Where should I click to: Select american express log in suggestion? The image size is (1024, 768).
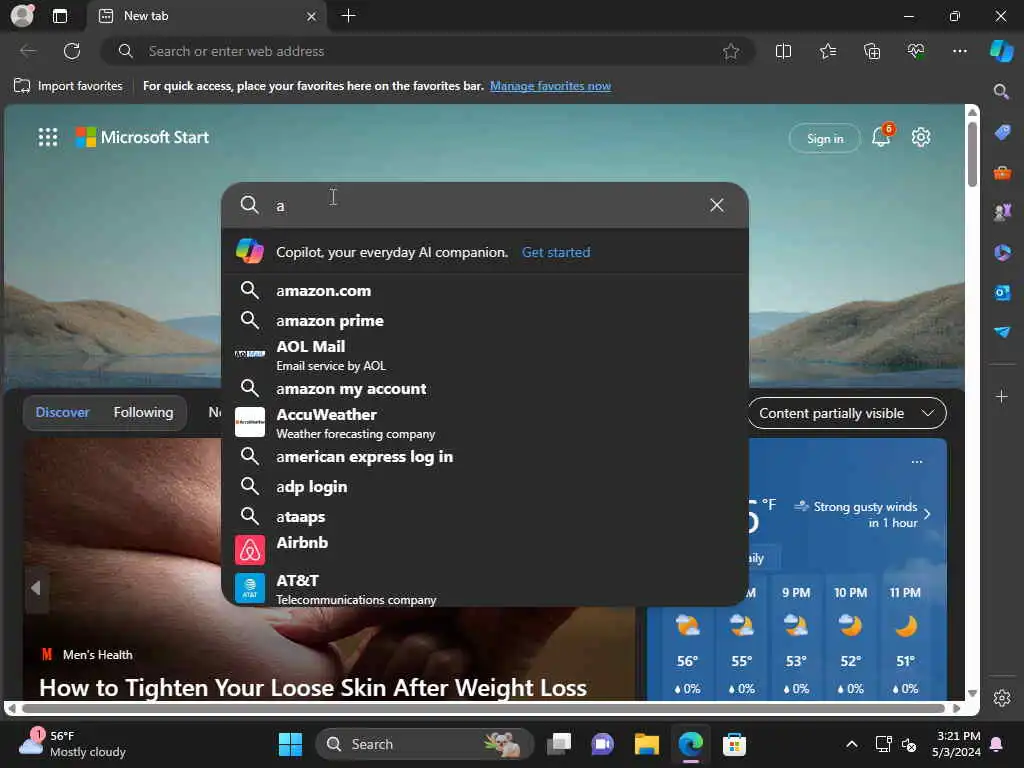point(485,456)
